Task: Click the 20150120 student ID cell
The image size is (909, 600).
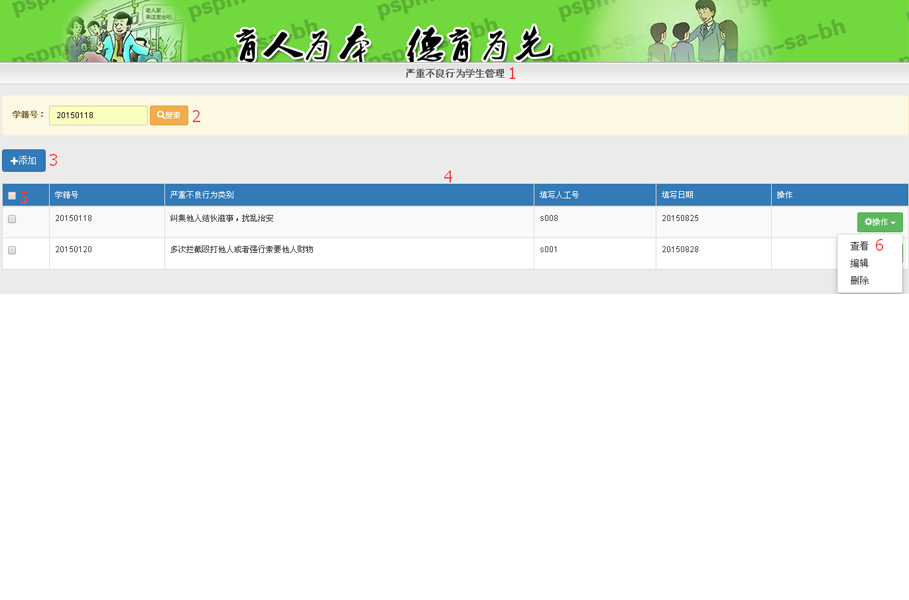Action: tap(74, 250)
